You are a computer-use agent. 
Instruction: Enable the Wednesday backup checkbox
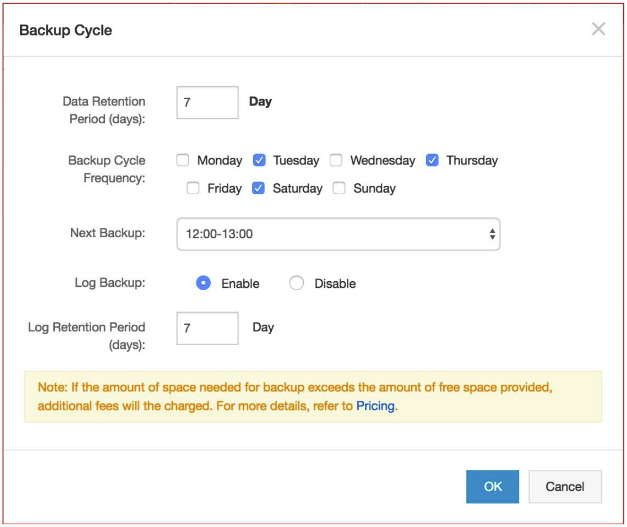[336, 160]
